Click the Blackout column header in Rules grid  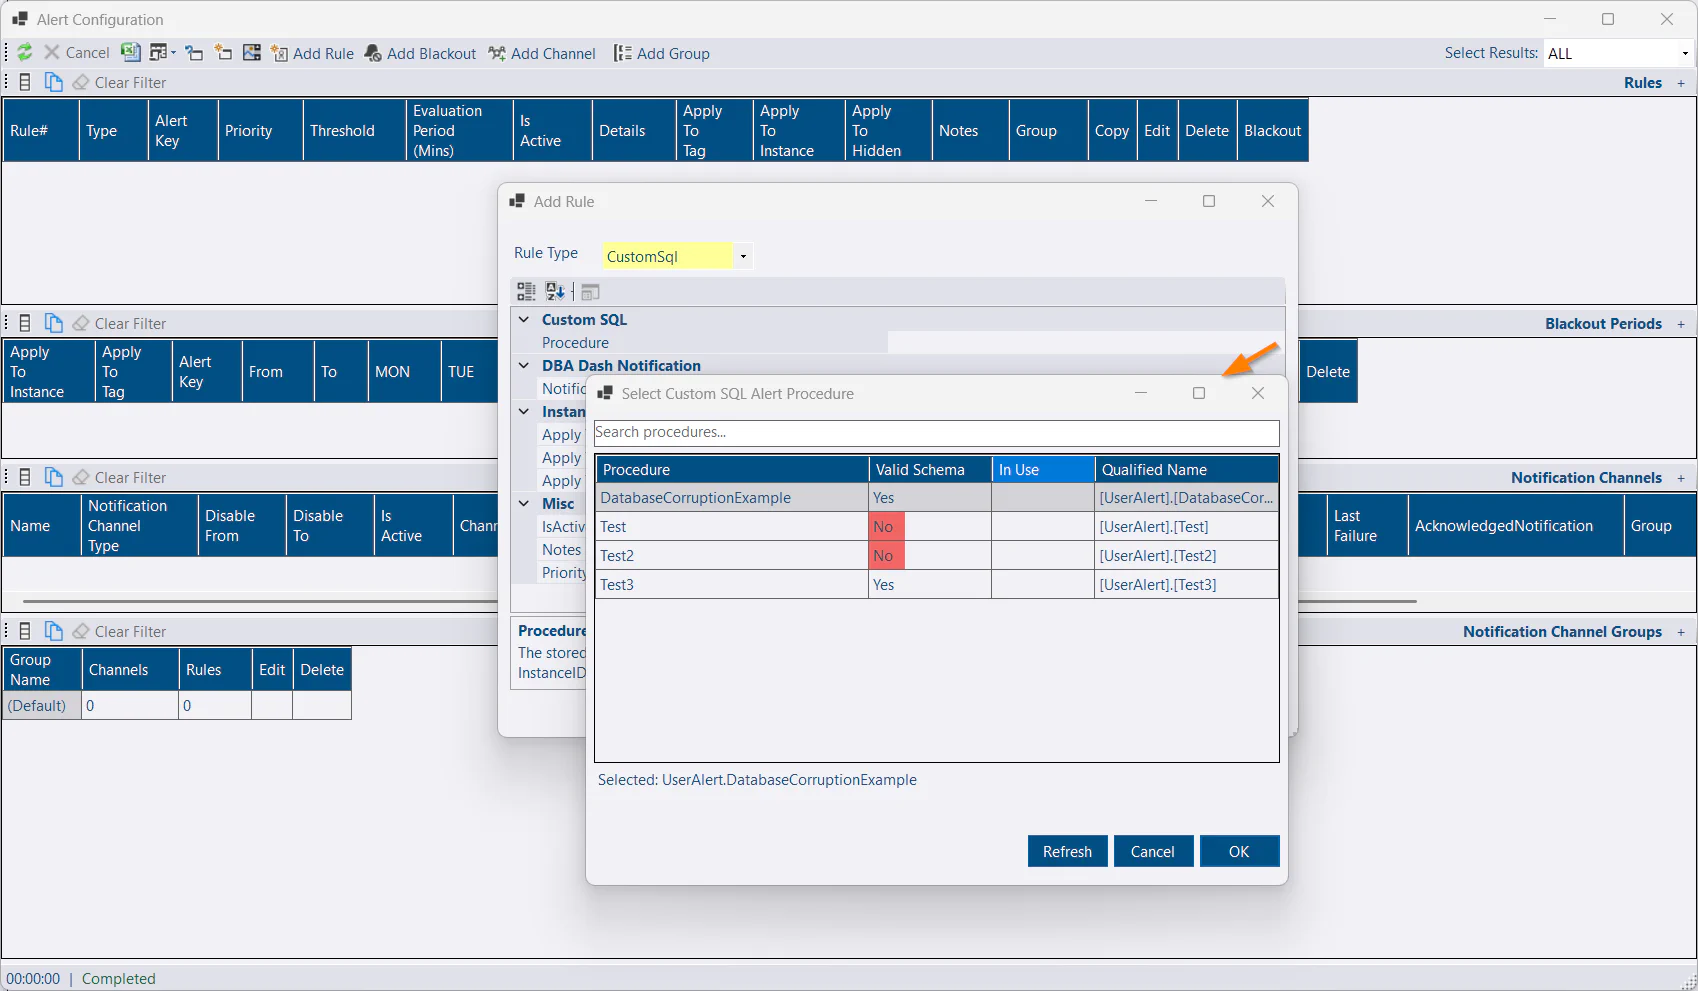1273,131
